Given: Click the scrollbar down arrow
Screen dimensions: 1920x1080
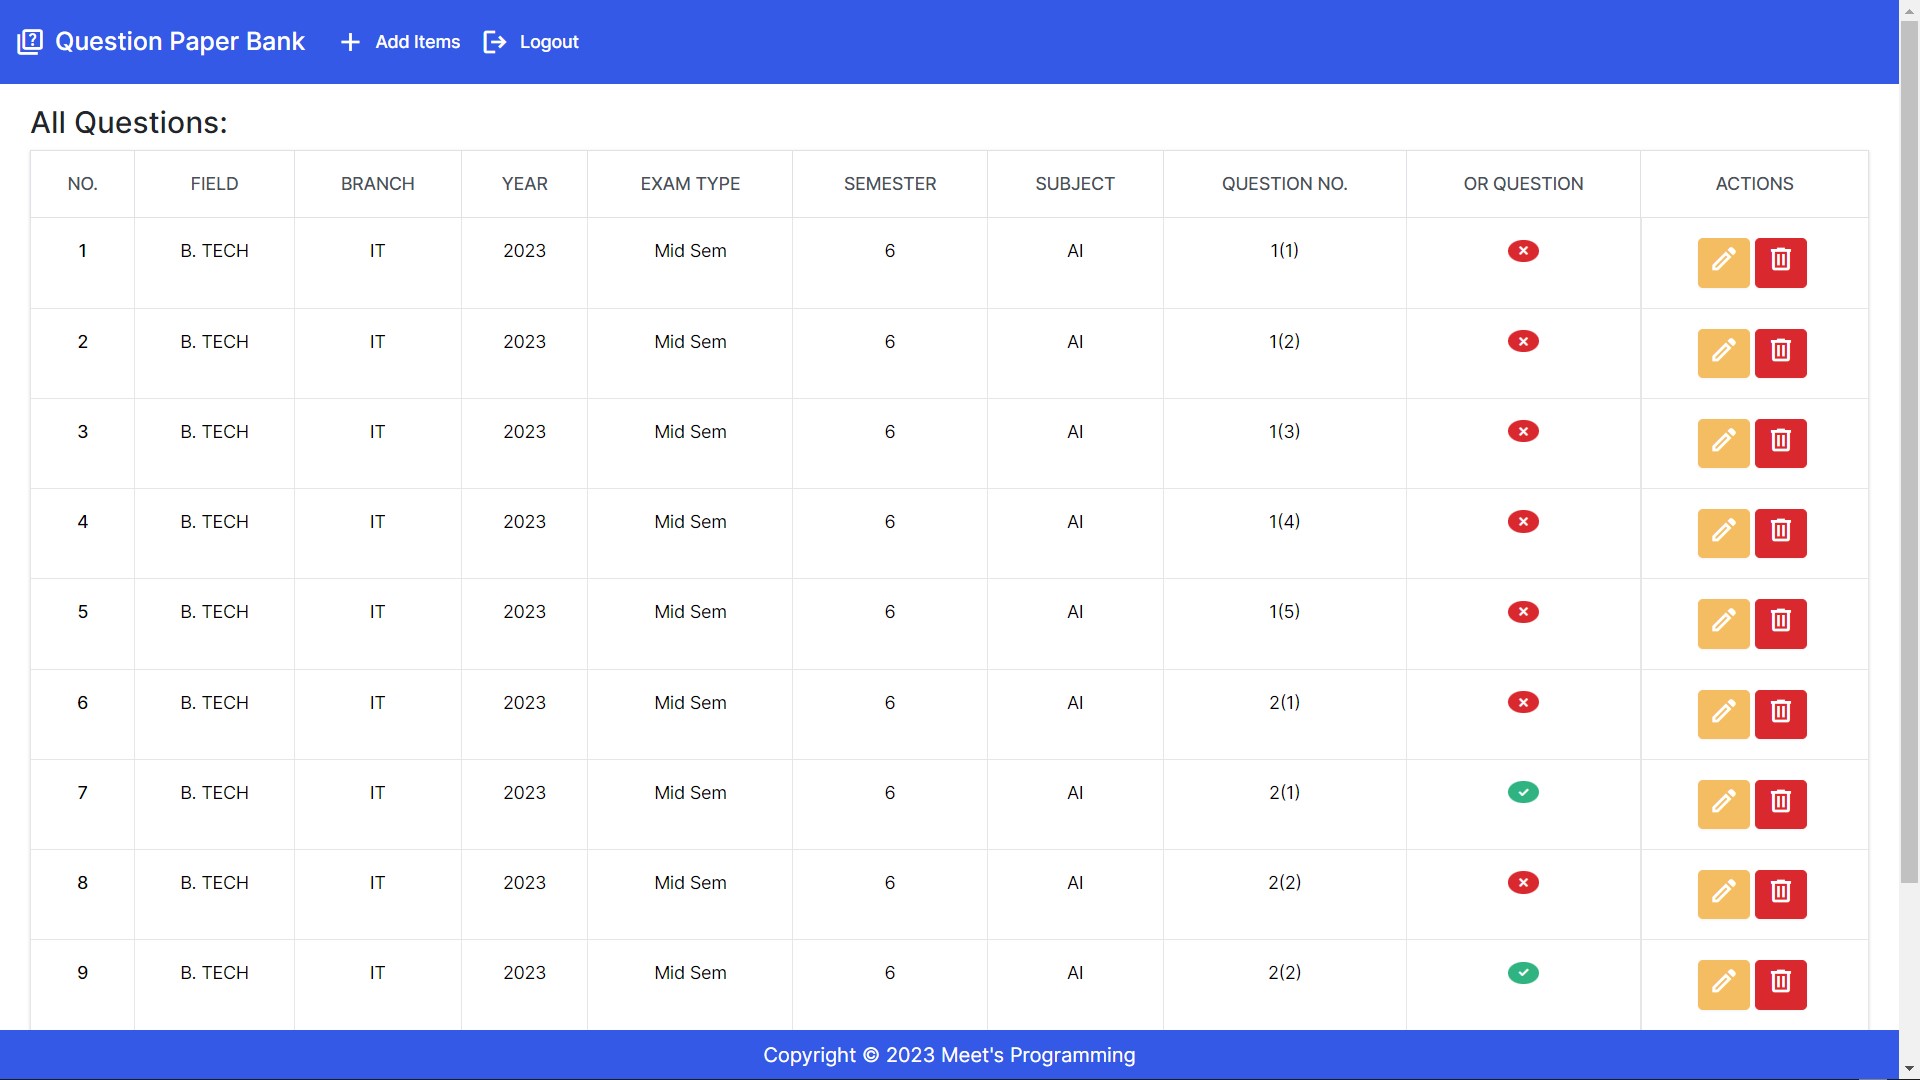Looking at the screenshot, I should pos(1909,1069).
